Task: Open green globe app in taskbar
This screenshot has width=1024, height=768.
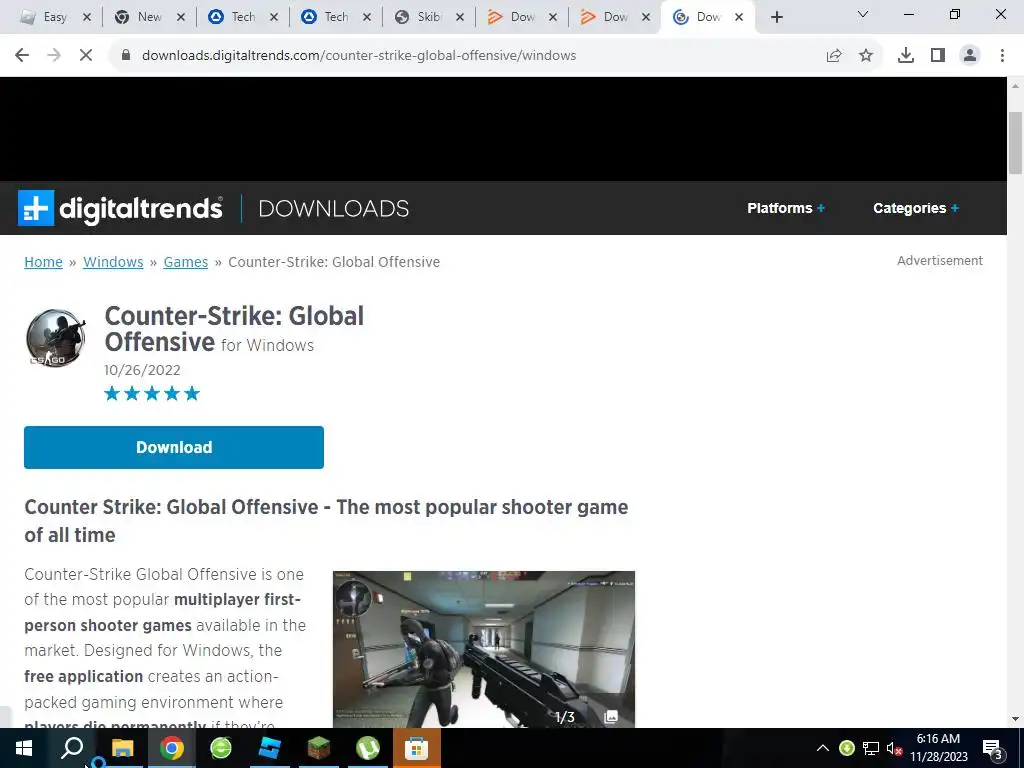Action: [221, 748]
